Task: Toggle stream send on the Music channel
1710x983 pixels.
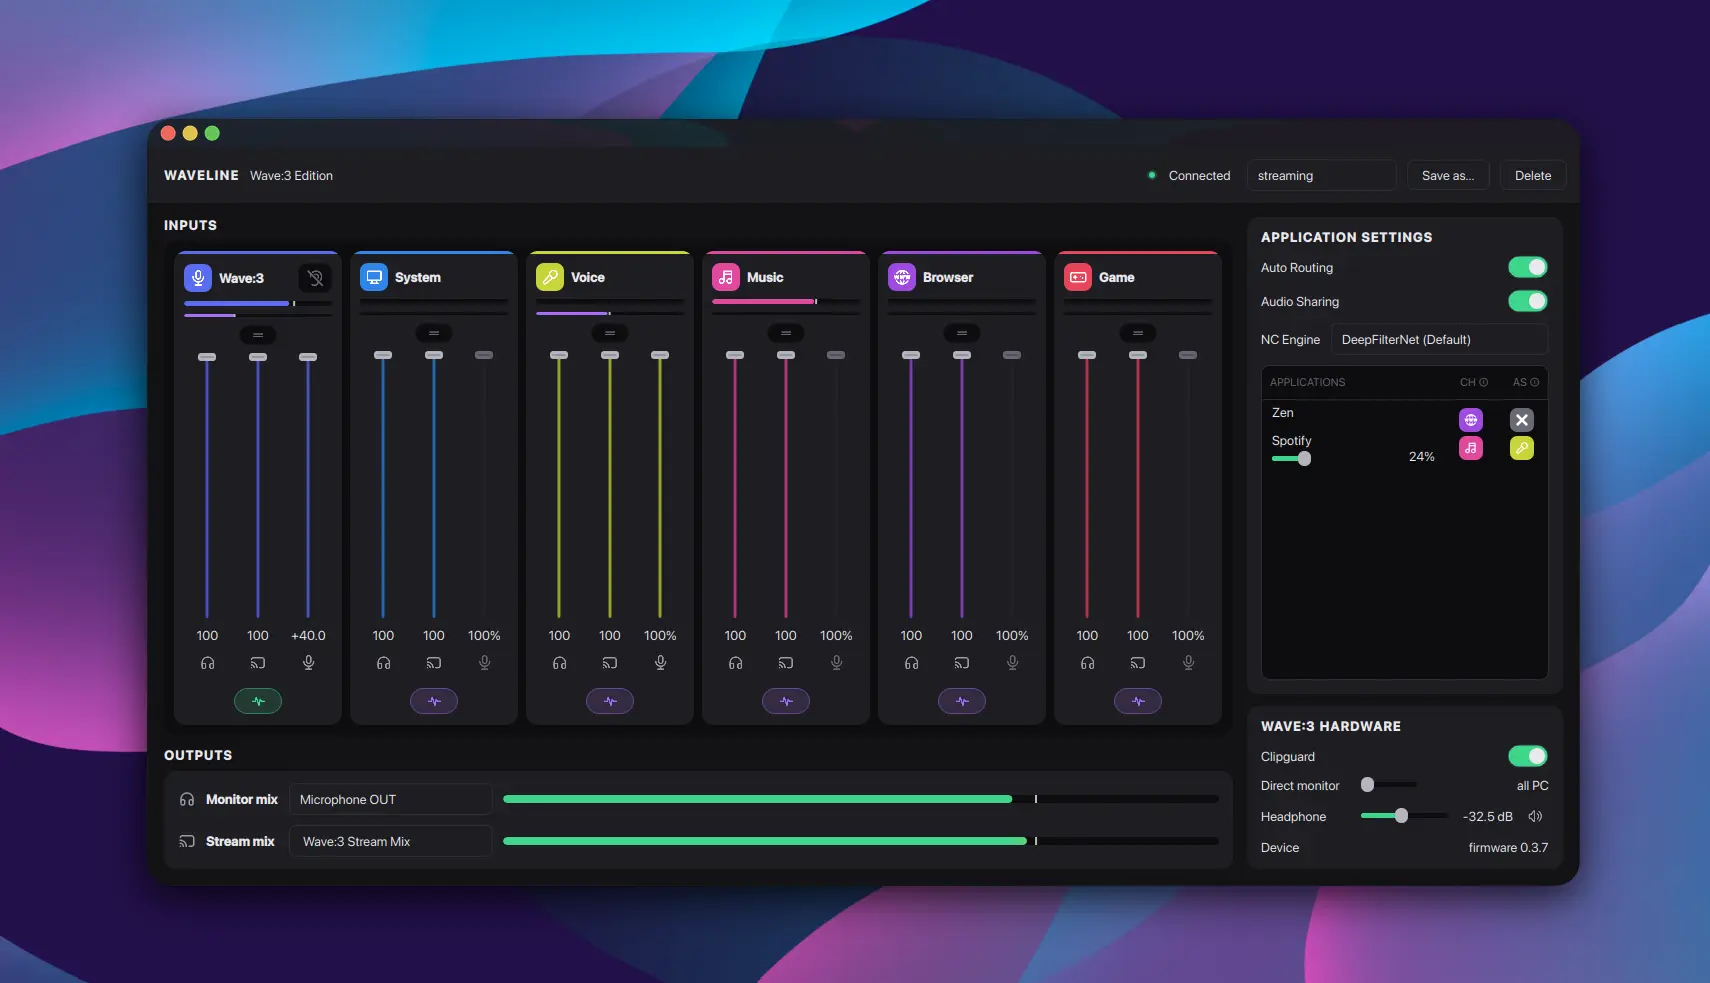Action: (x=786, y=663)
